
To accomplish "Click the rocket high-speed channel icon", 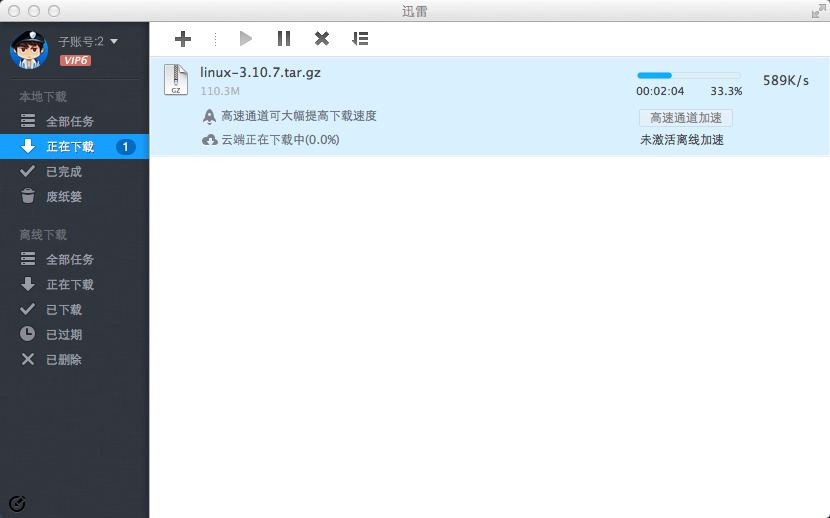I will [210, 116].
